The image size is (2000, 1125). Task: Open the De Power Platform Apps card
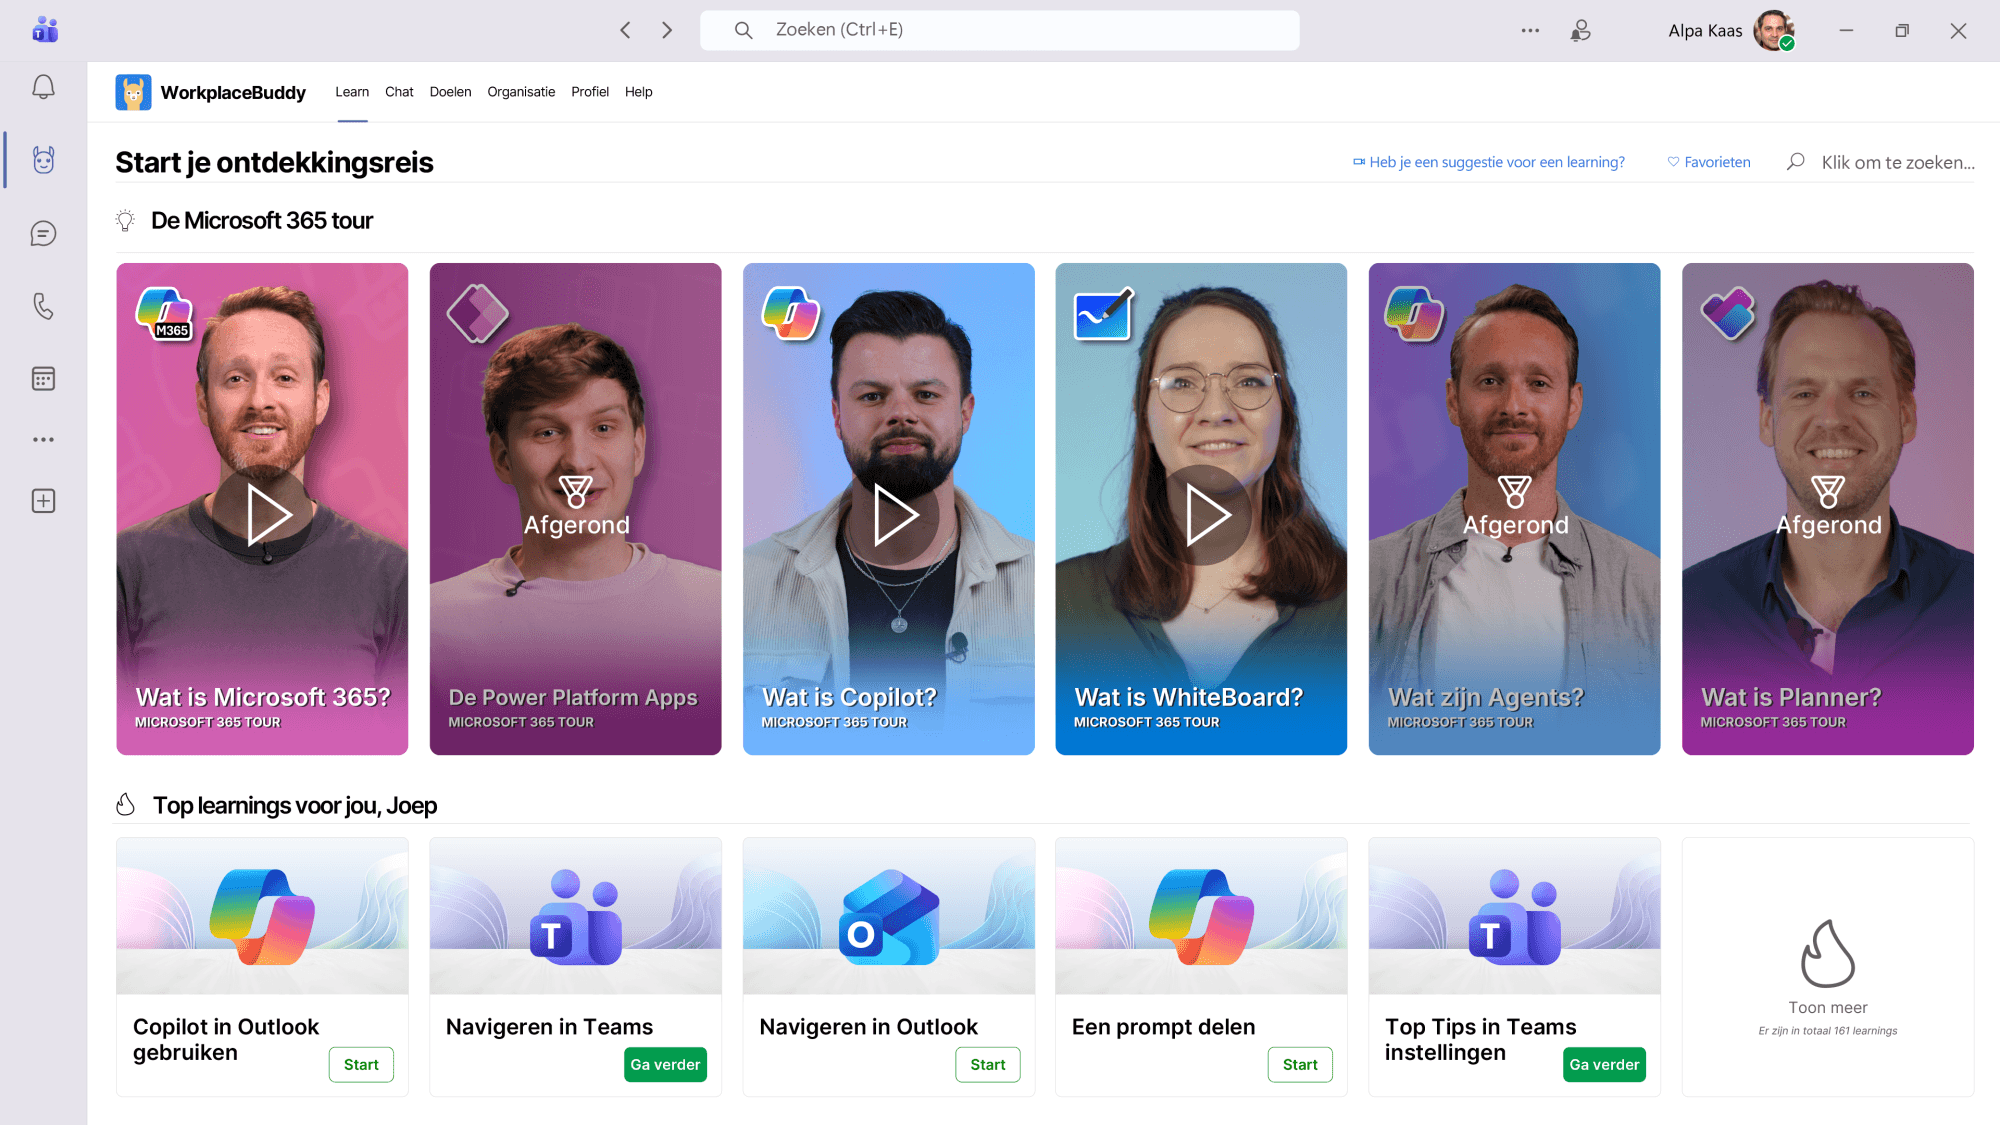575,509
